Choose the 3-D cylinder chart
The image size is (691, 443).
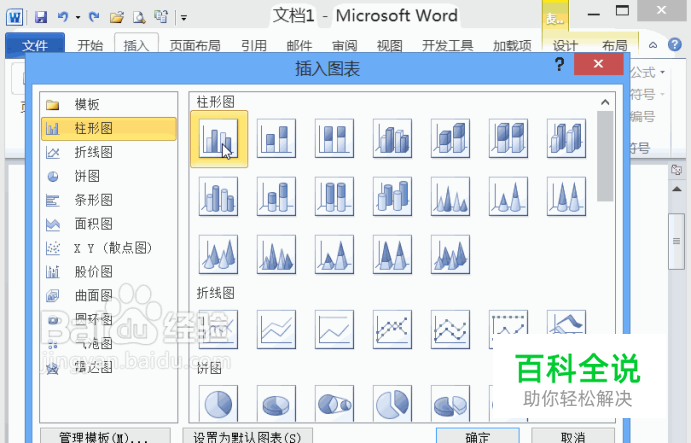392,197
